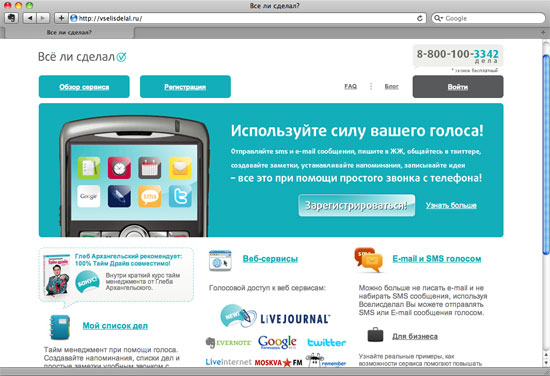
Task: Click the blue Twitter bird icon on phone
Action: click(180, 196)
